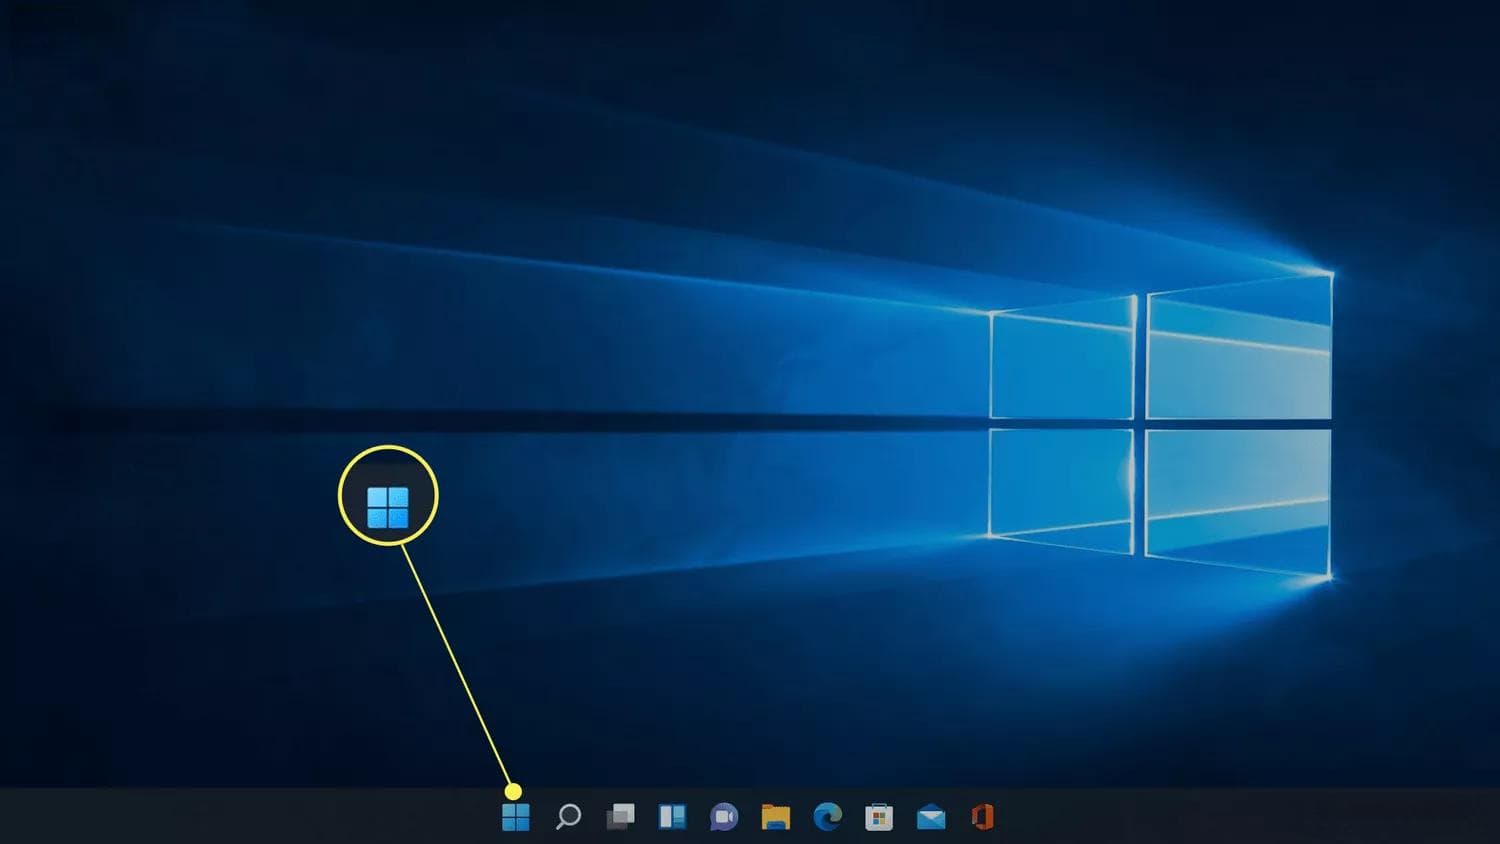Viewport: 1500px width, 844px height.
Task: Open the Widgets panel icon
Action: [x=672, y=817]
